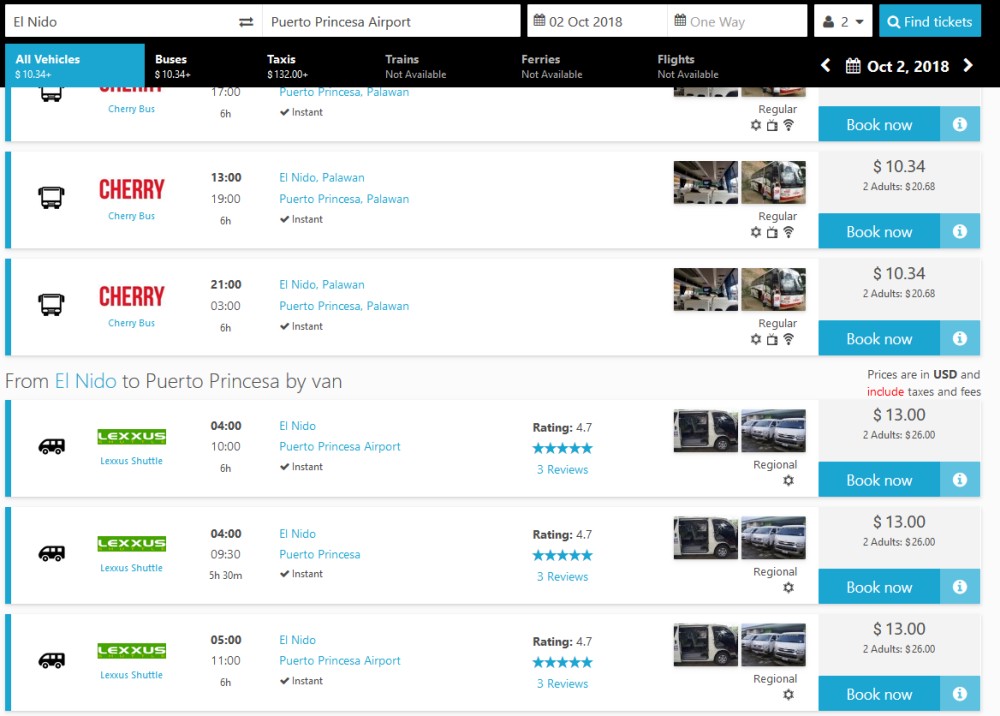Image resolution: width=1000 pixels, height=716 pixels.
Task: Open 3 Reviews on 05:00 trip
Action: pos(562,684)
